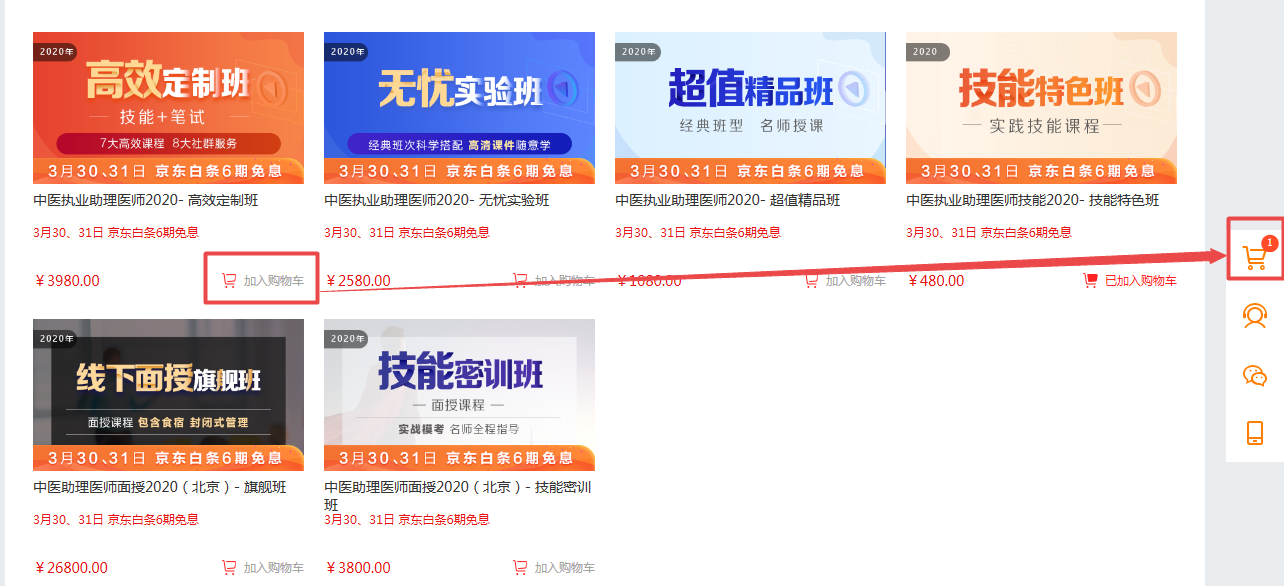Add 技能密训班 course to cart
Viewport: 1284px width, 586px height.
click(x=554, y=568)
